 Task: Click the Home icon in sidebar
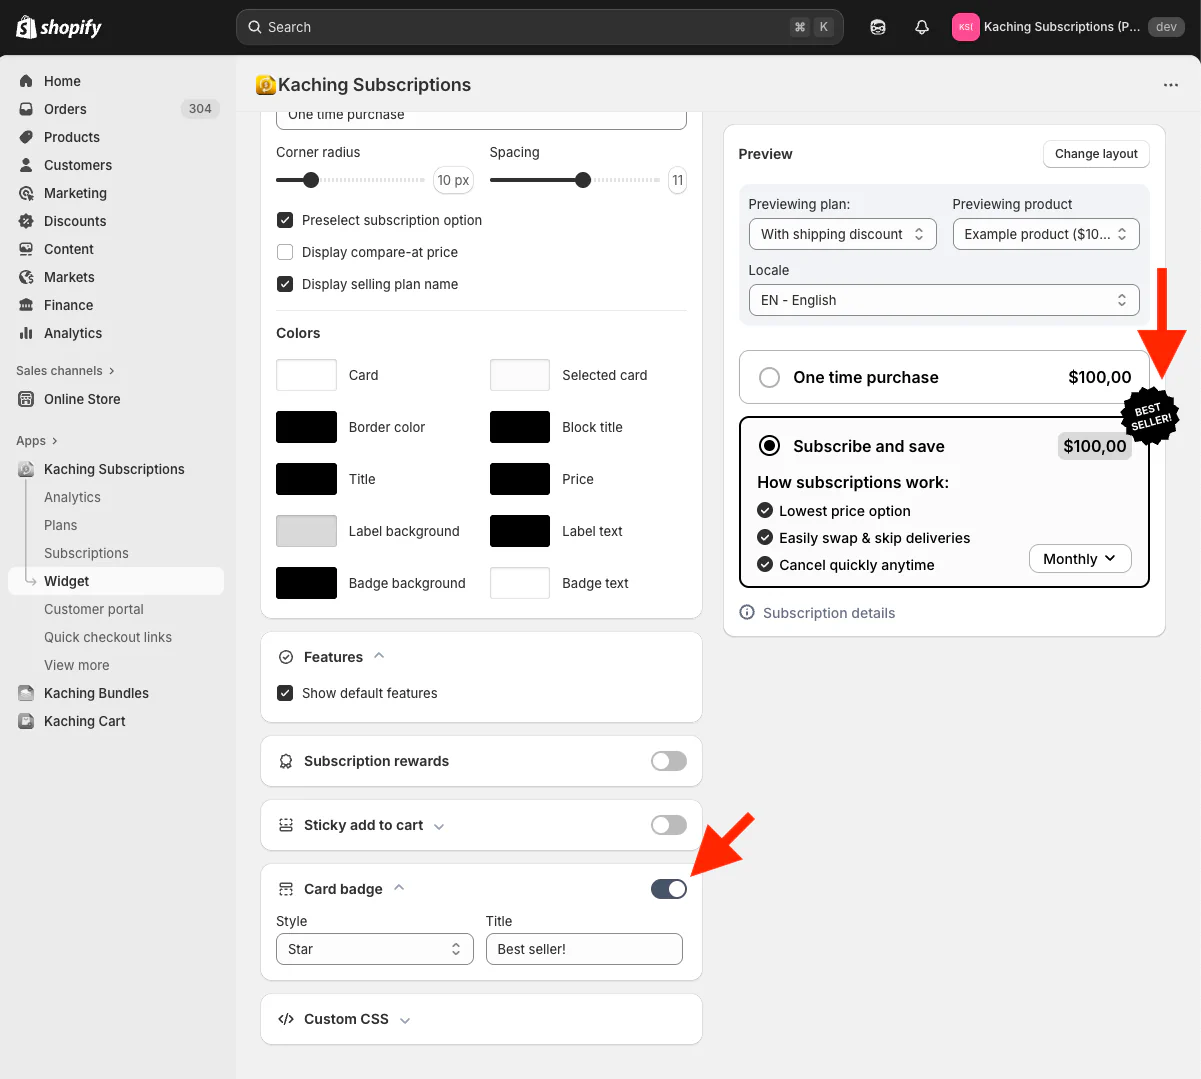26,81
